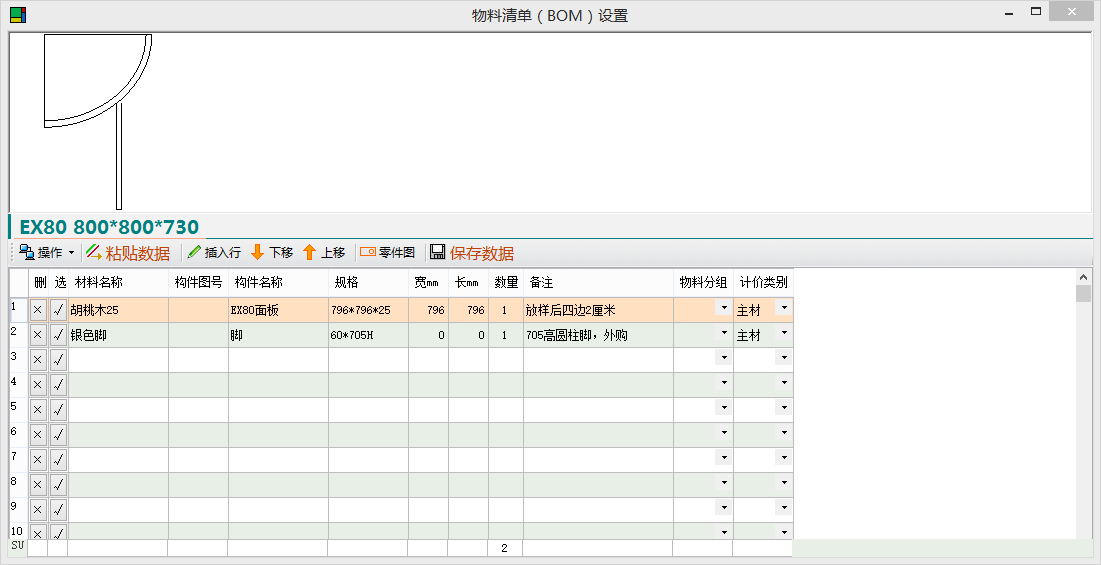Click the 材料名称 column header
Viewport: 1101px width, 565px height.
(x=99, y=283)
